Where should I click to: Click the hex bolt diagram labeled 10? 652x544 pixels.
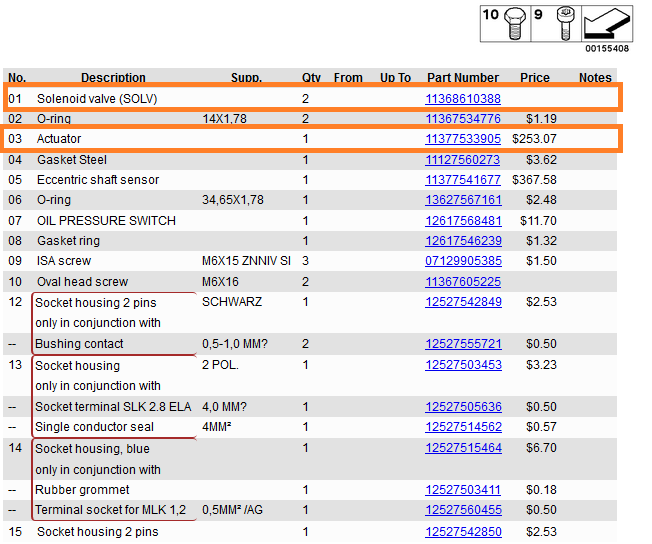click(x=505, y=22)
